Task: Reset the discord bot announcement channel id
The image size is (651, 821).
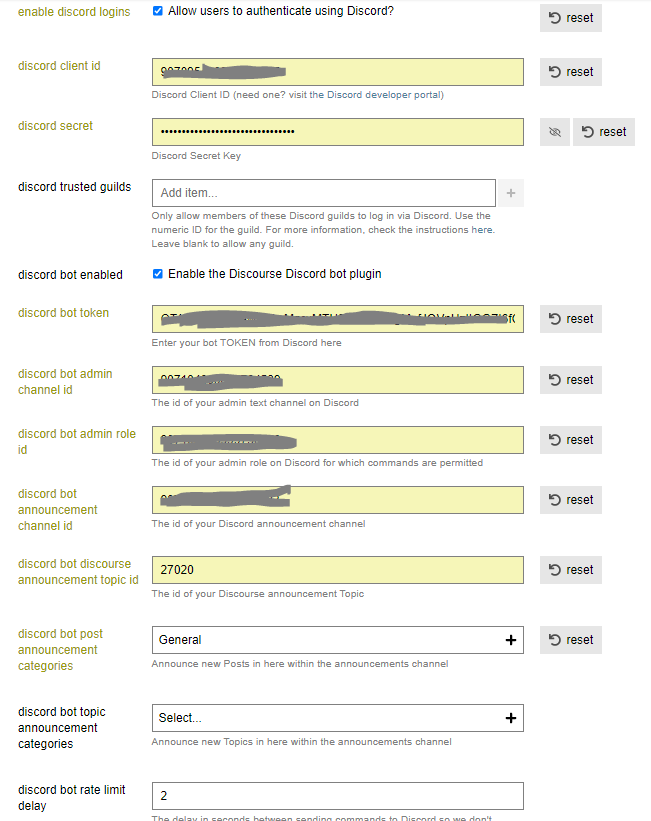Action: (570, 500)
